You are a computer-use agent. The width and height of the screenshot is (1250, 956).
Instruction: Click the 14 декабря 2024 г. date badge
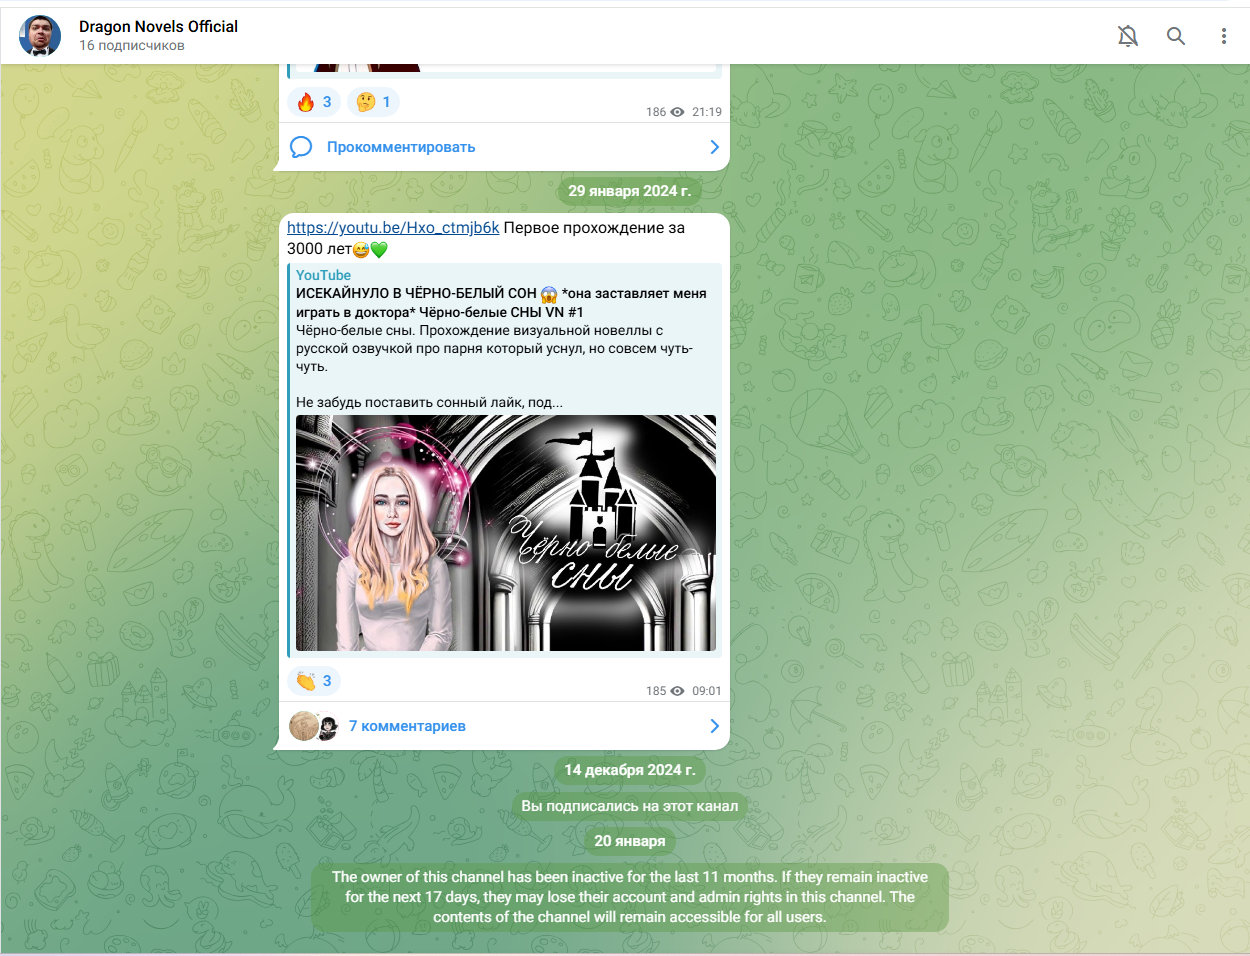pyautogui.click(x=630, y=770)
